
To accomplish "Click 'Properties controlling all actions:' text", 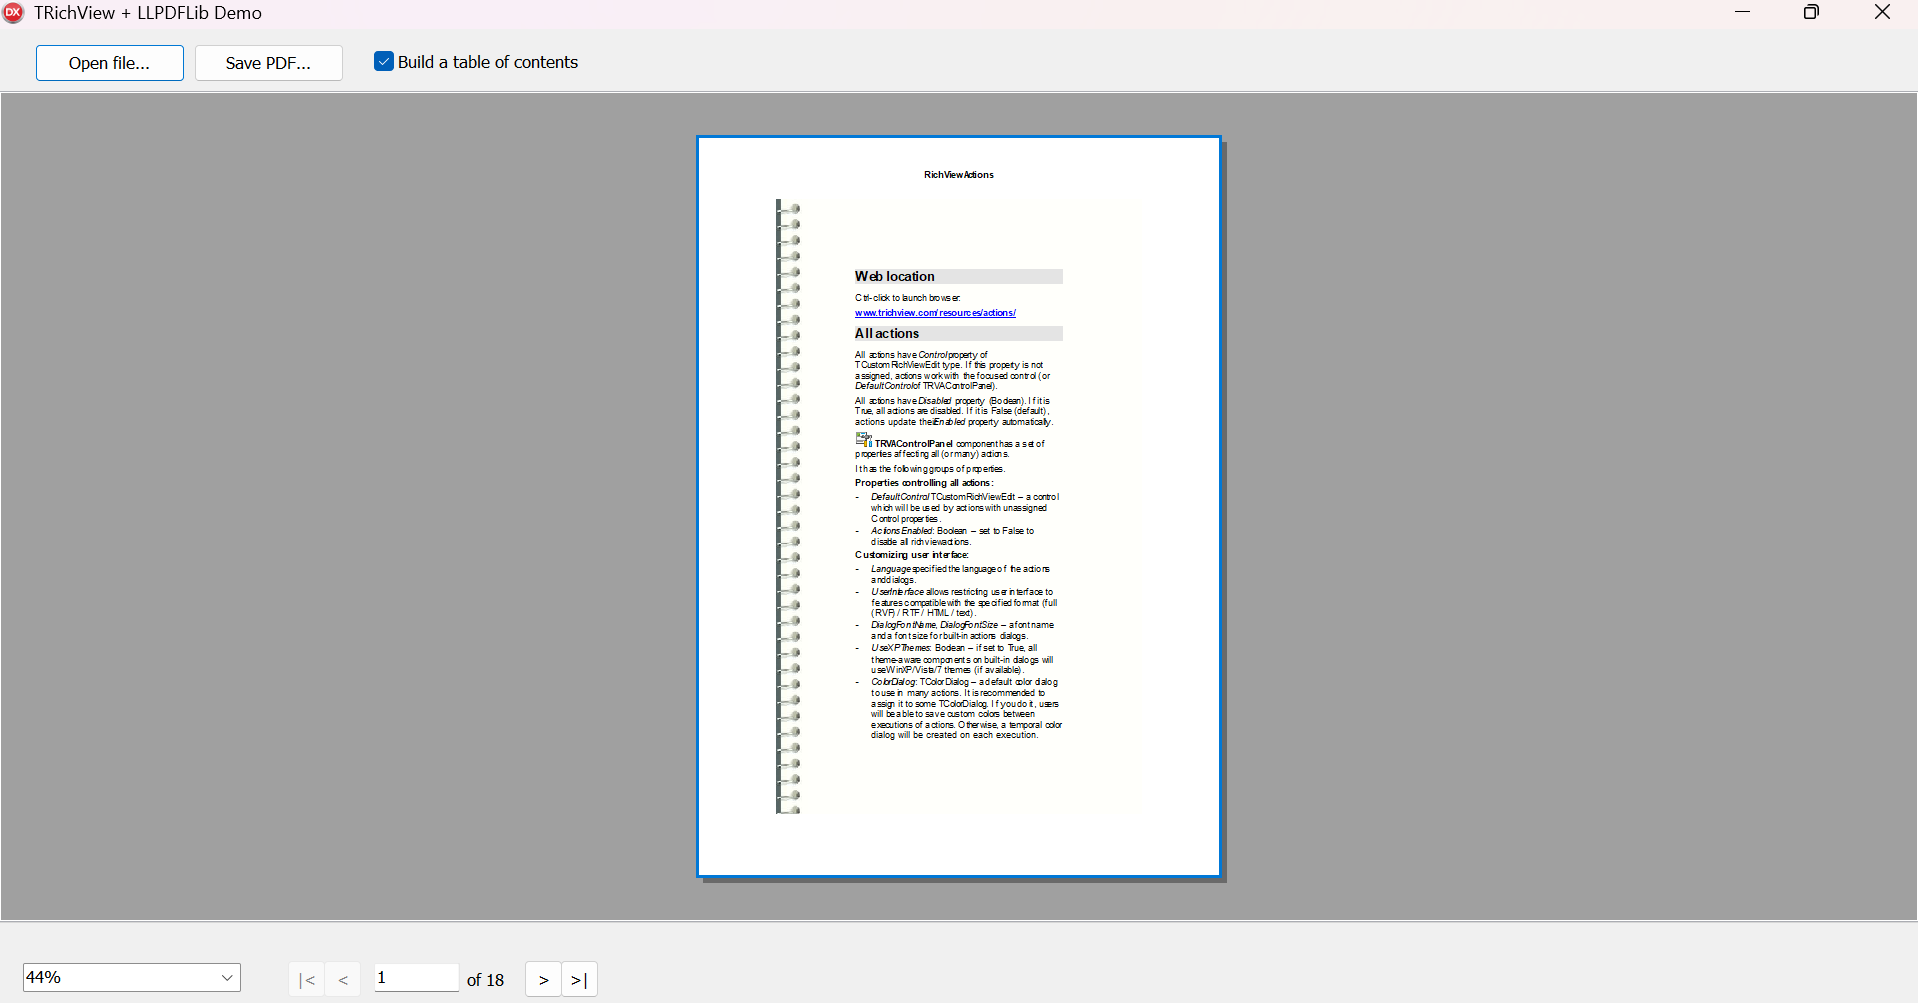I will pos(924,483).
